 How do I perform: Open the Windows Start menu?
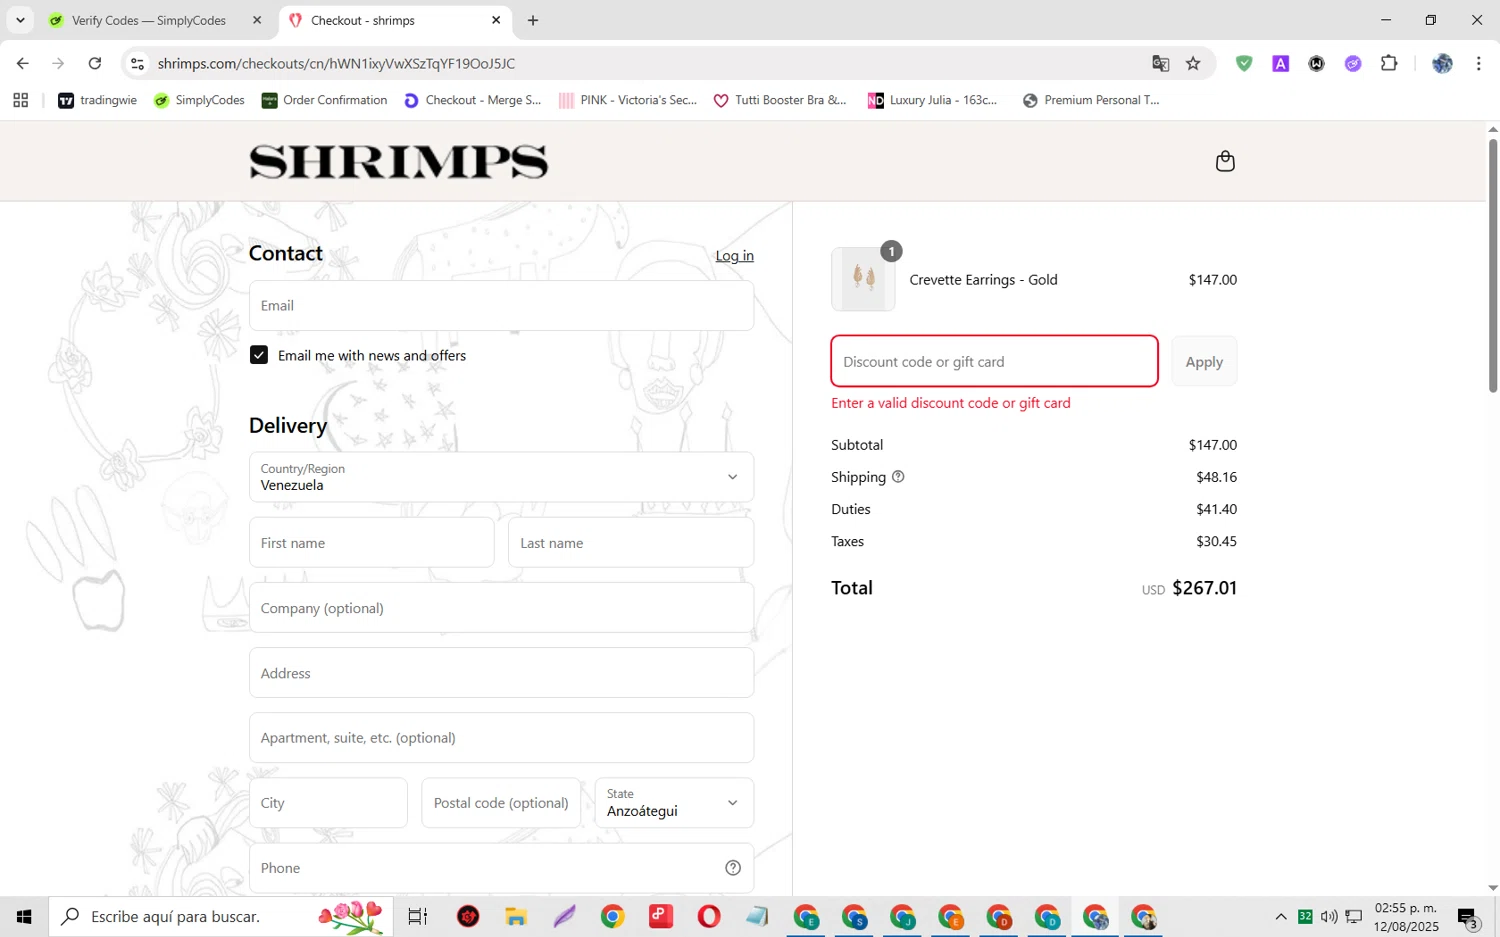point(24,916)
